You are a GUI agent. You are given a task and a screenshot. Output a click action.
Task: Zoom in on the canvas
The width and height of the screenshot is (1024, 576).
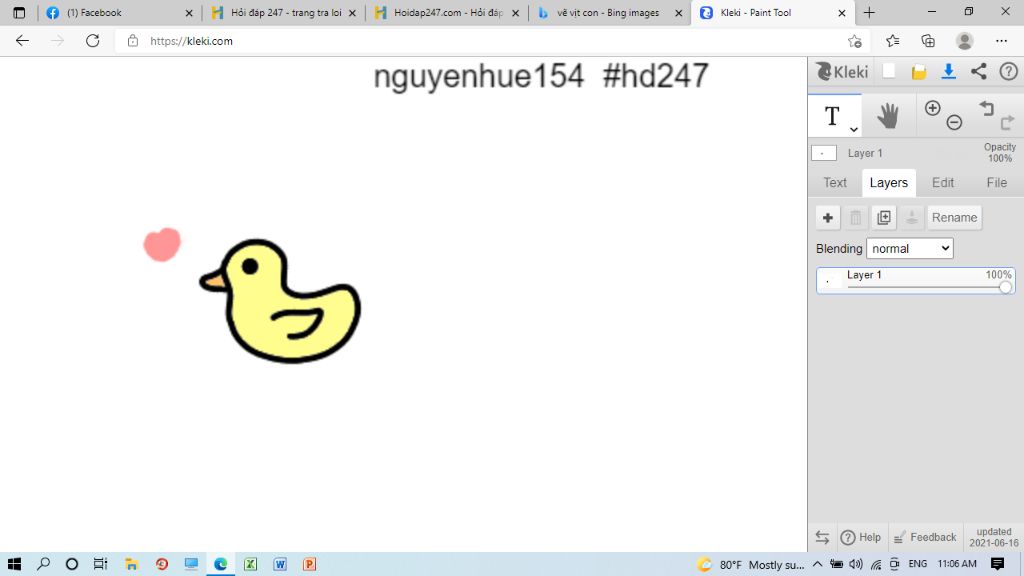click(933, 108)
